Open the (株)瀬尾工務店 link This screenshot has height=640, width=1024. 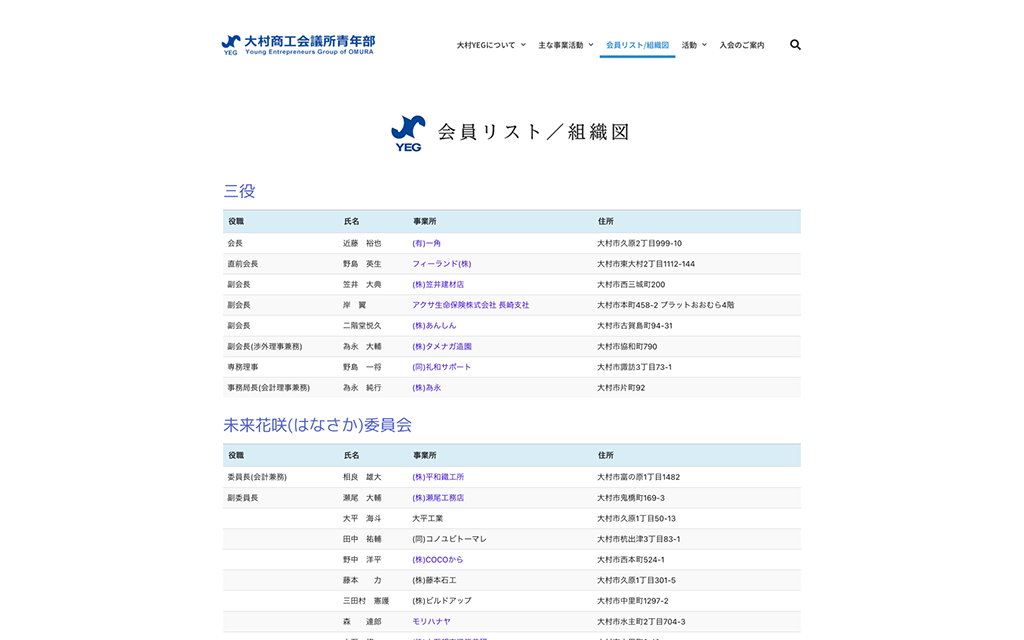pyautogui.click(x=438, y=498)
